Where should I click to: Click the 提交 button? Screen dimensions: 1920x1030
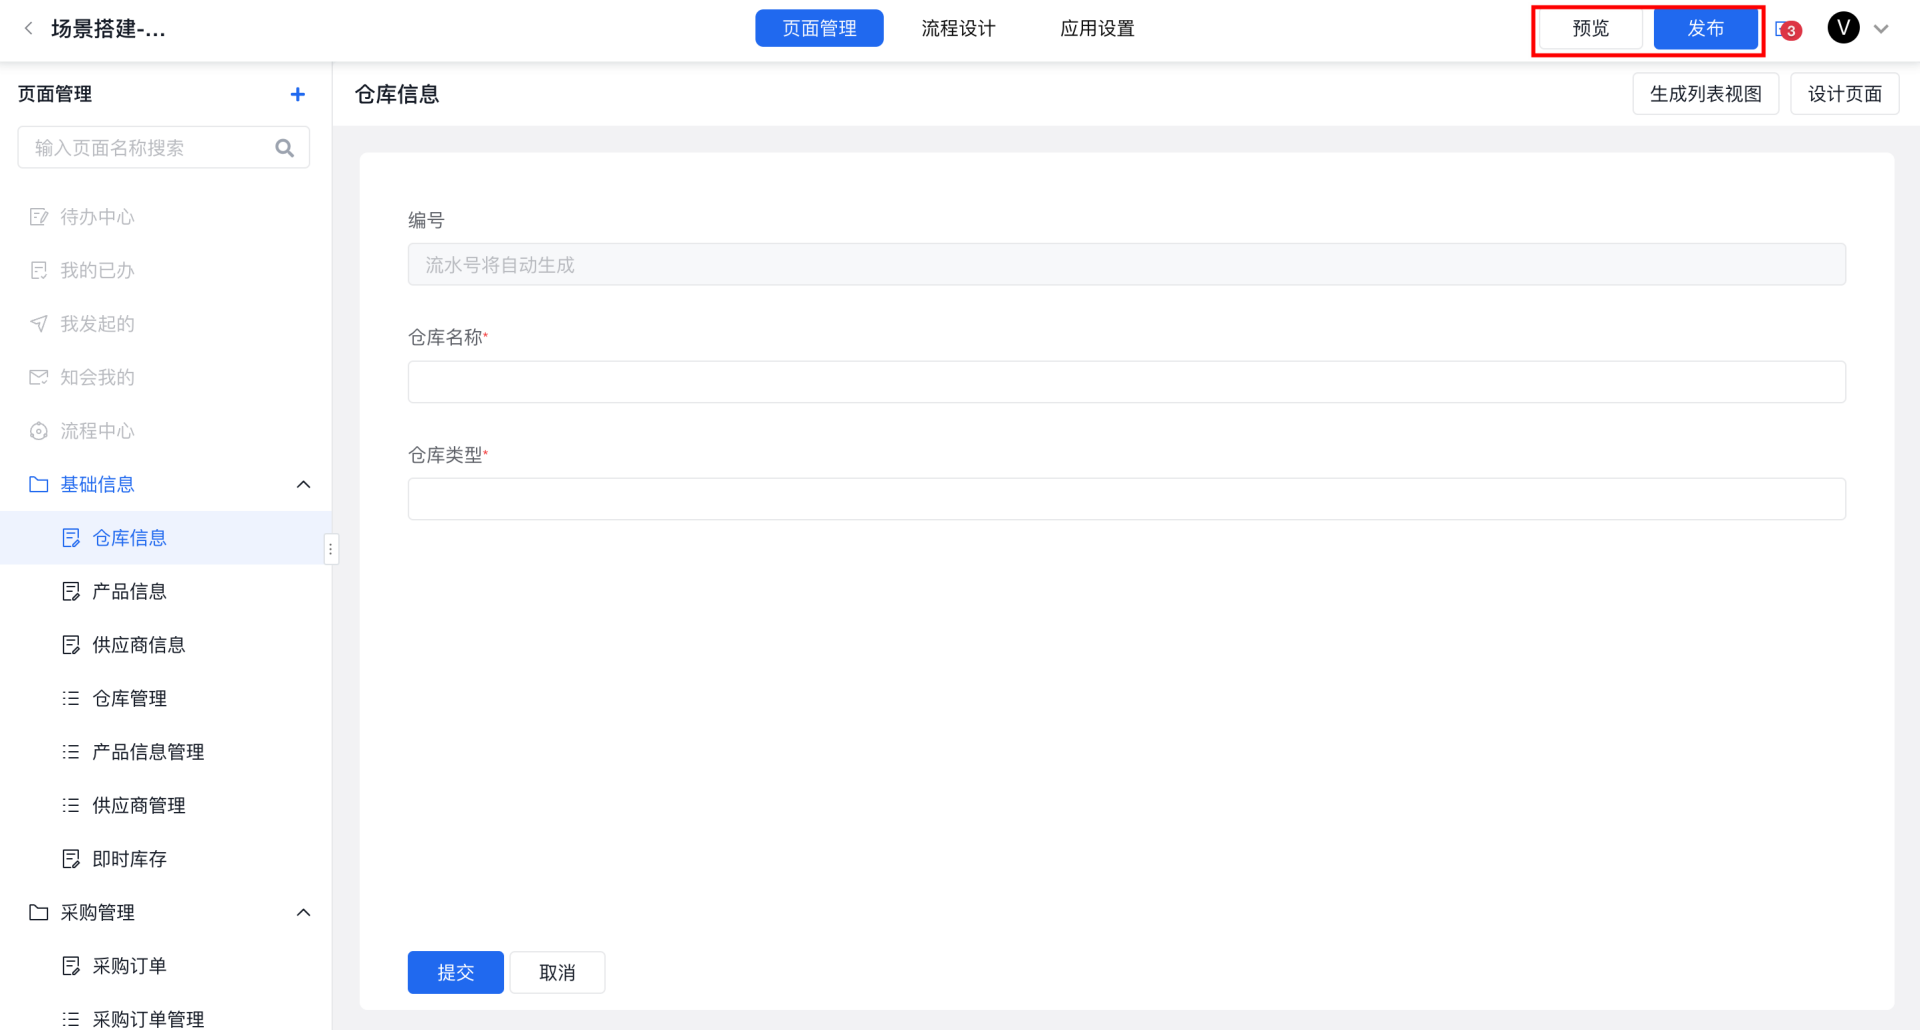(455, 972)
